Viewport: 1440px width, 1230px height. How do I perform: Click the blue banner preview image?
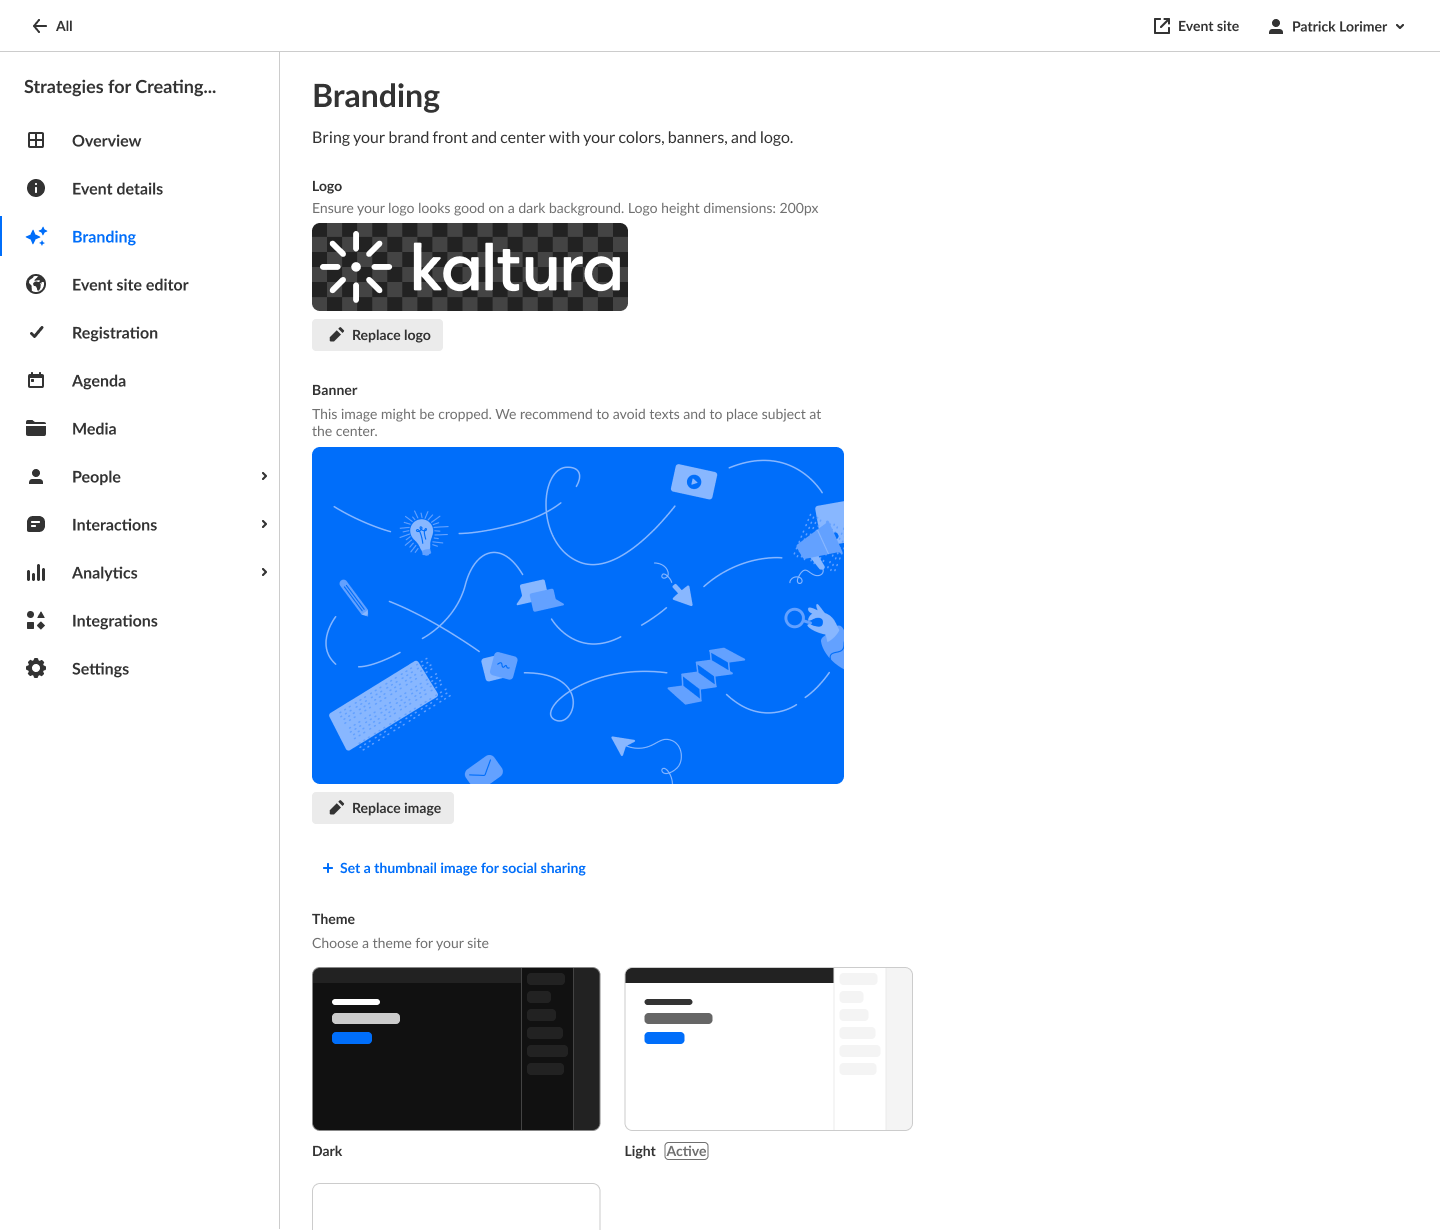(x=578, y=615)
